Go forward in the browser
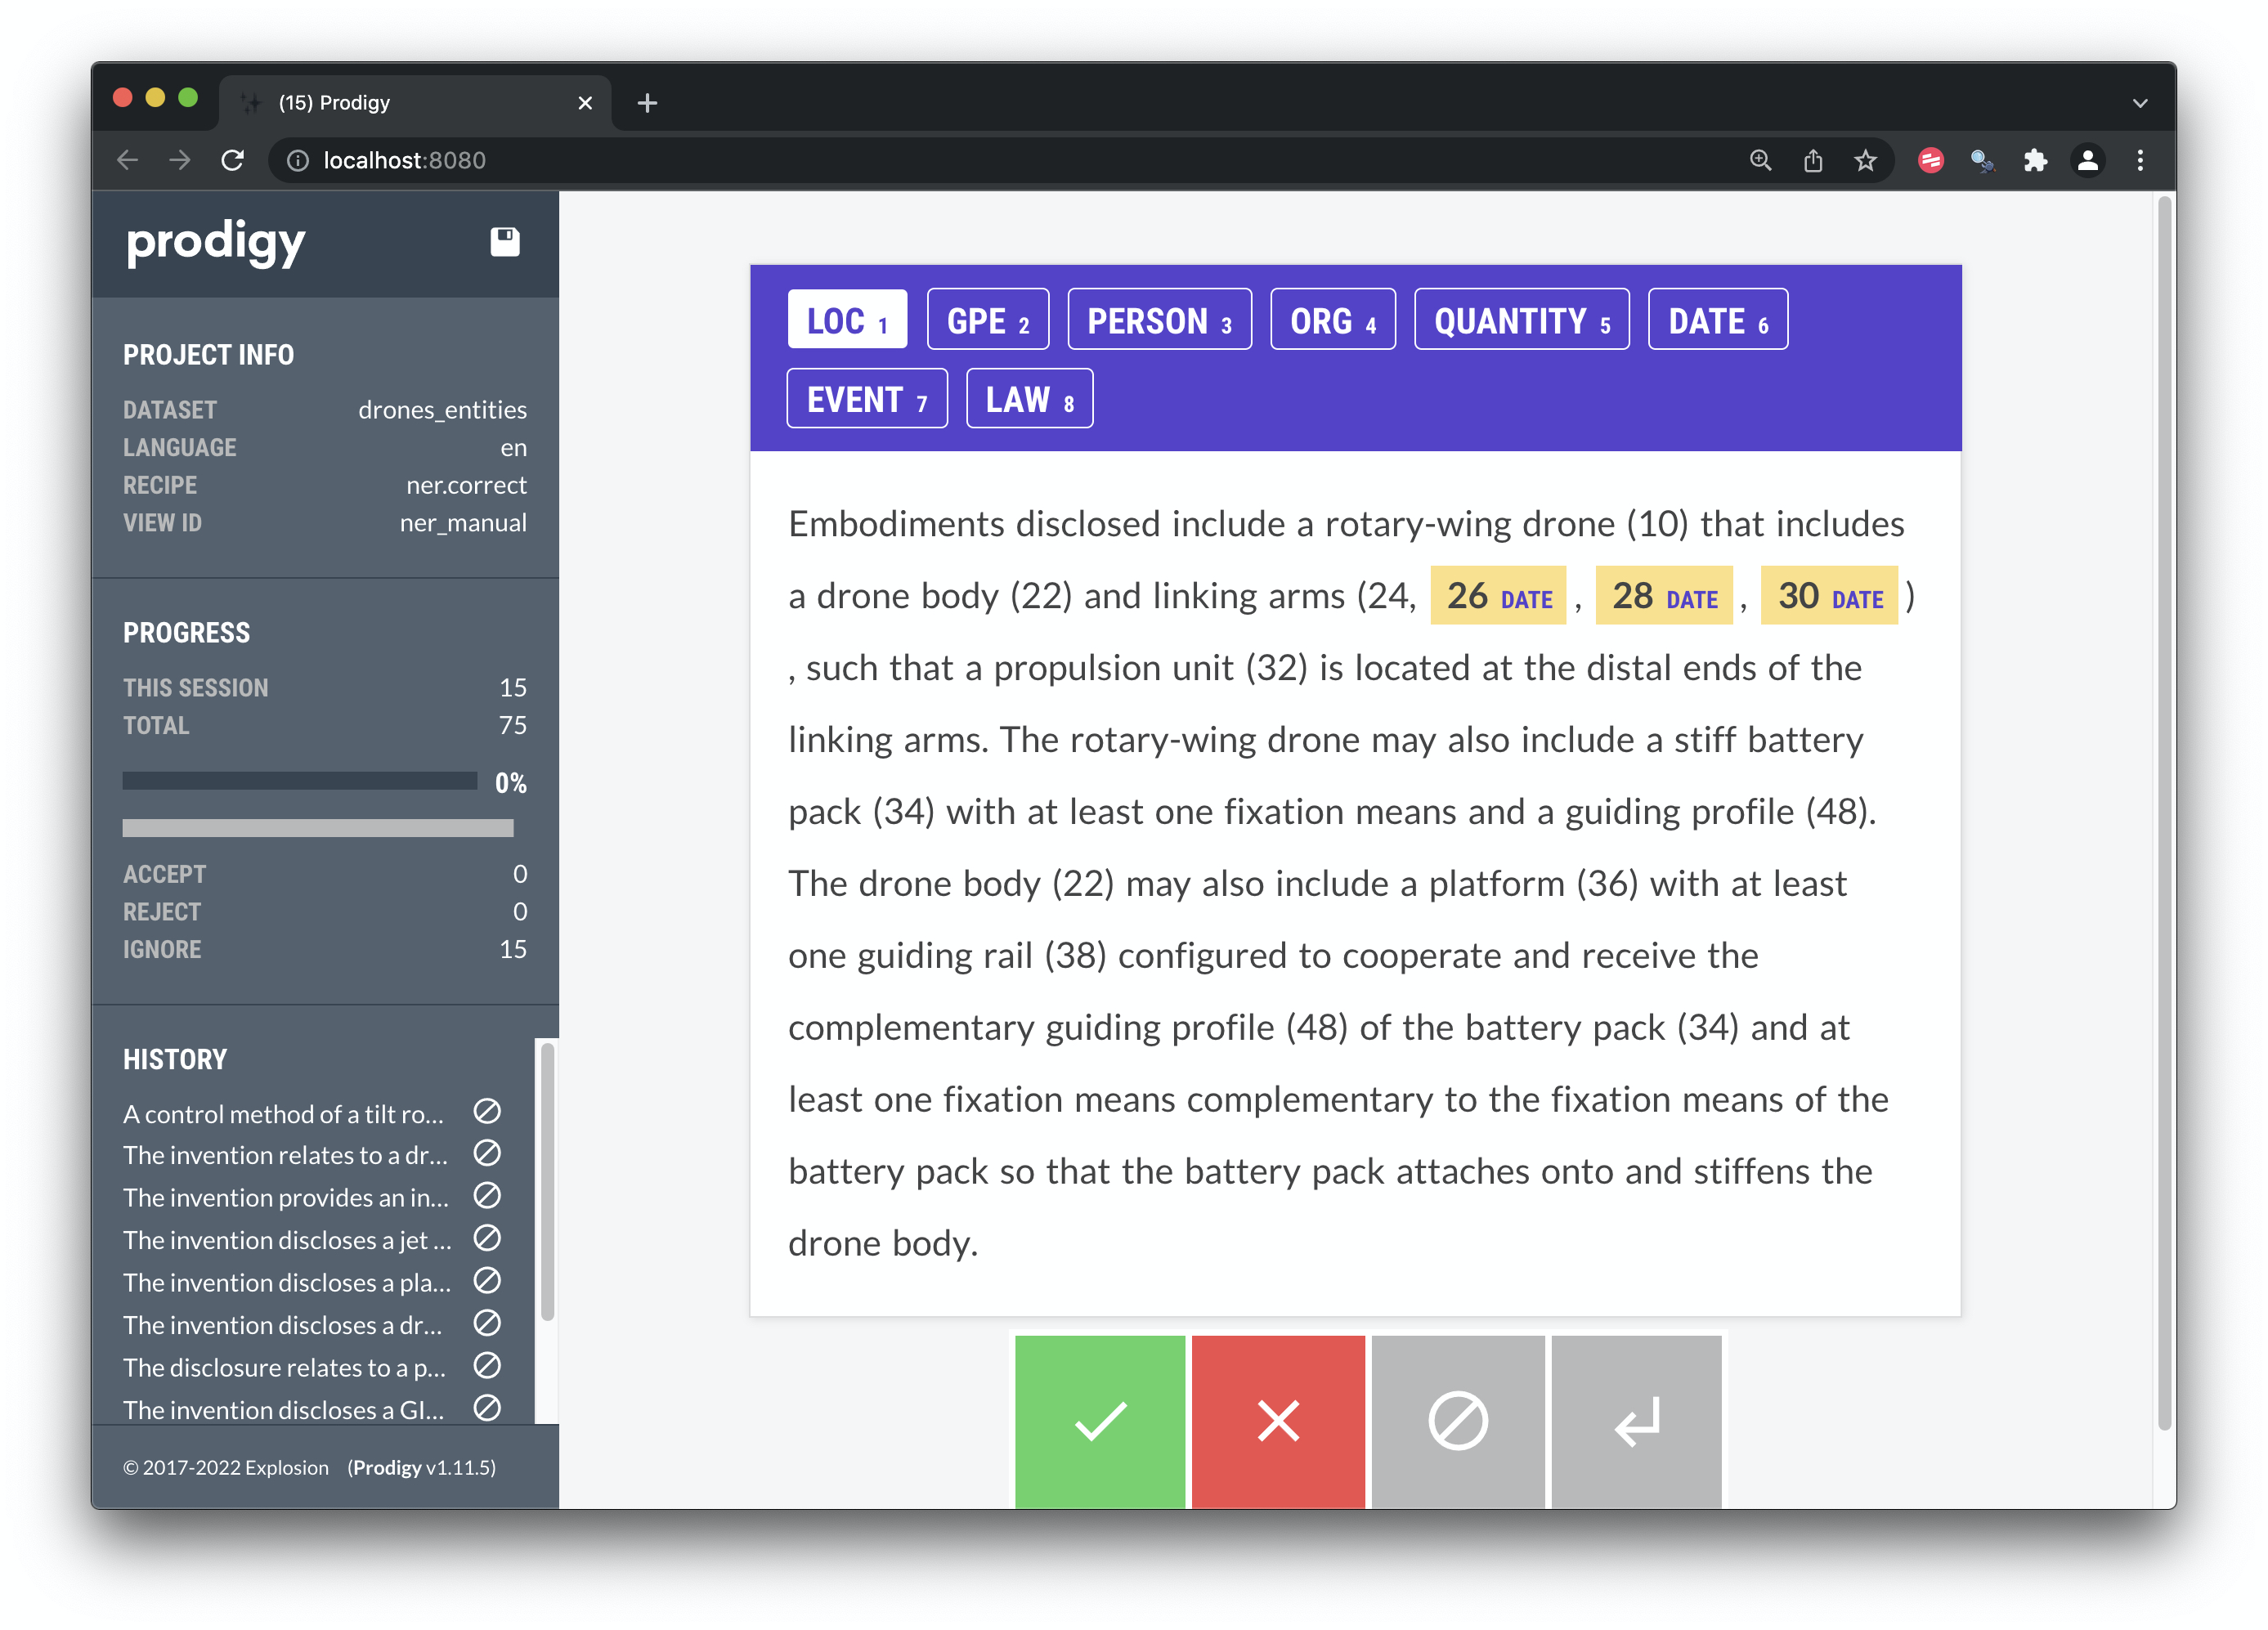 180,160
